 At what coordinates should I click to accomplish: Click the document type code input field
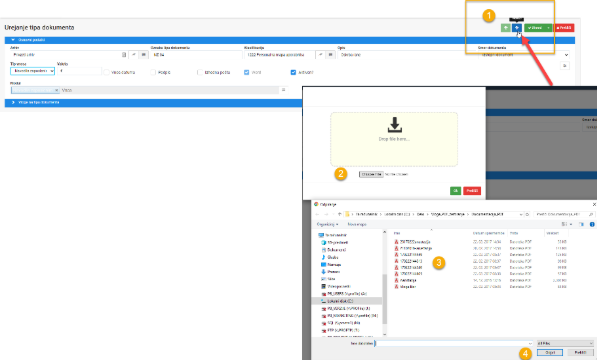[x=196, y=55]
